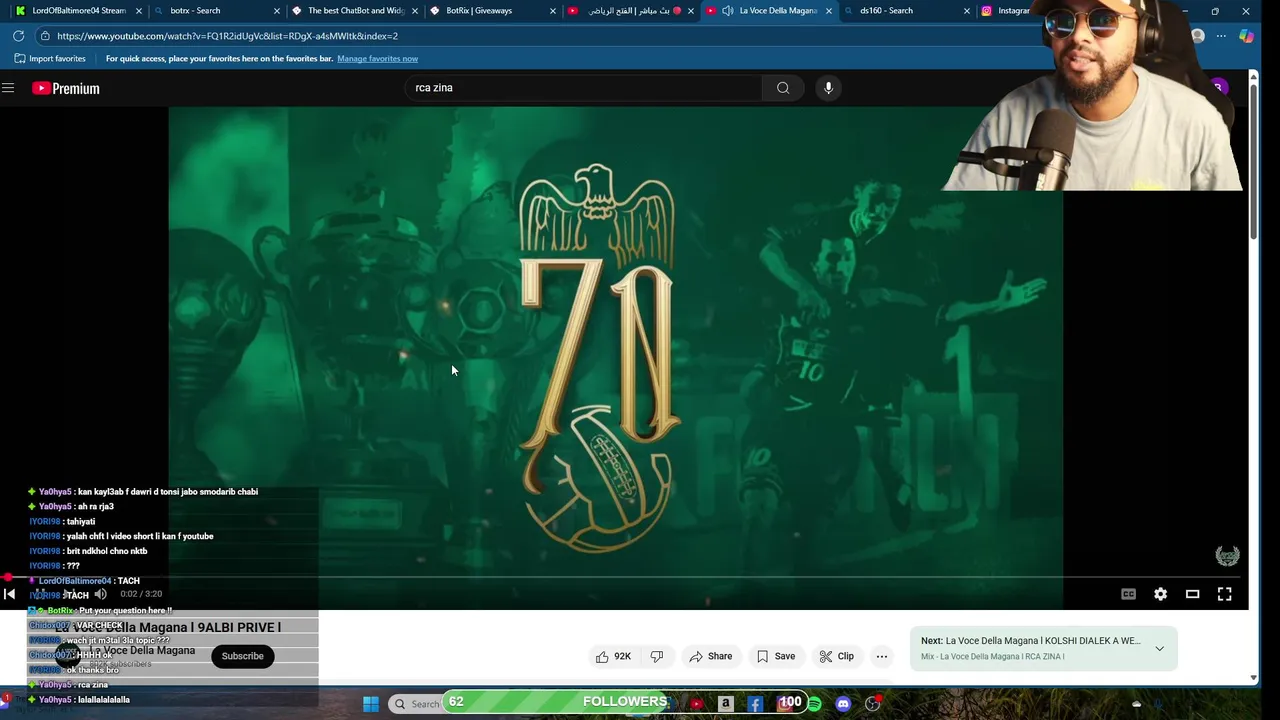Start voice search with the microphone

point(828,88)
